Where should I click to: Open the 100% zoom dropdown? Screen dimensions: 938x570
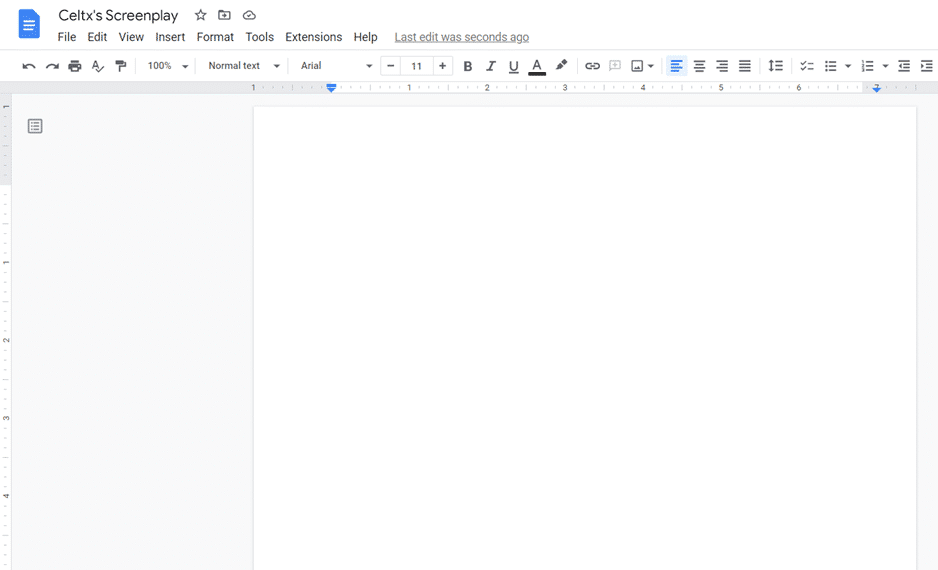(x=167, y=66)
